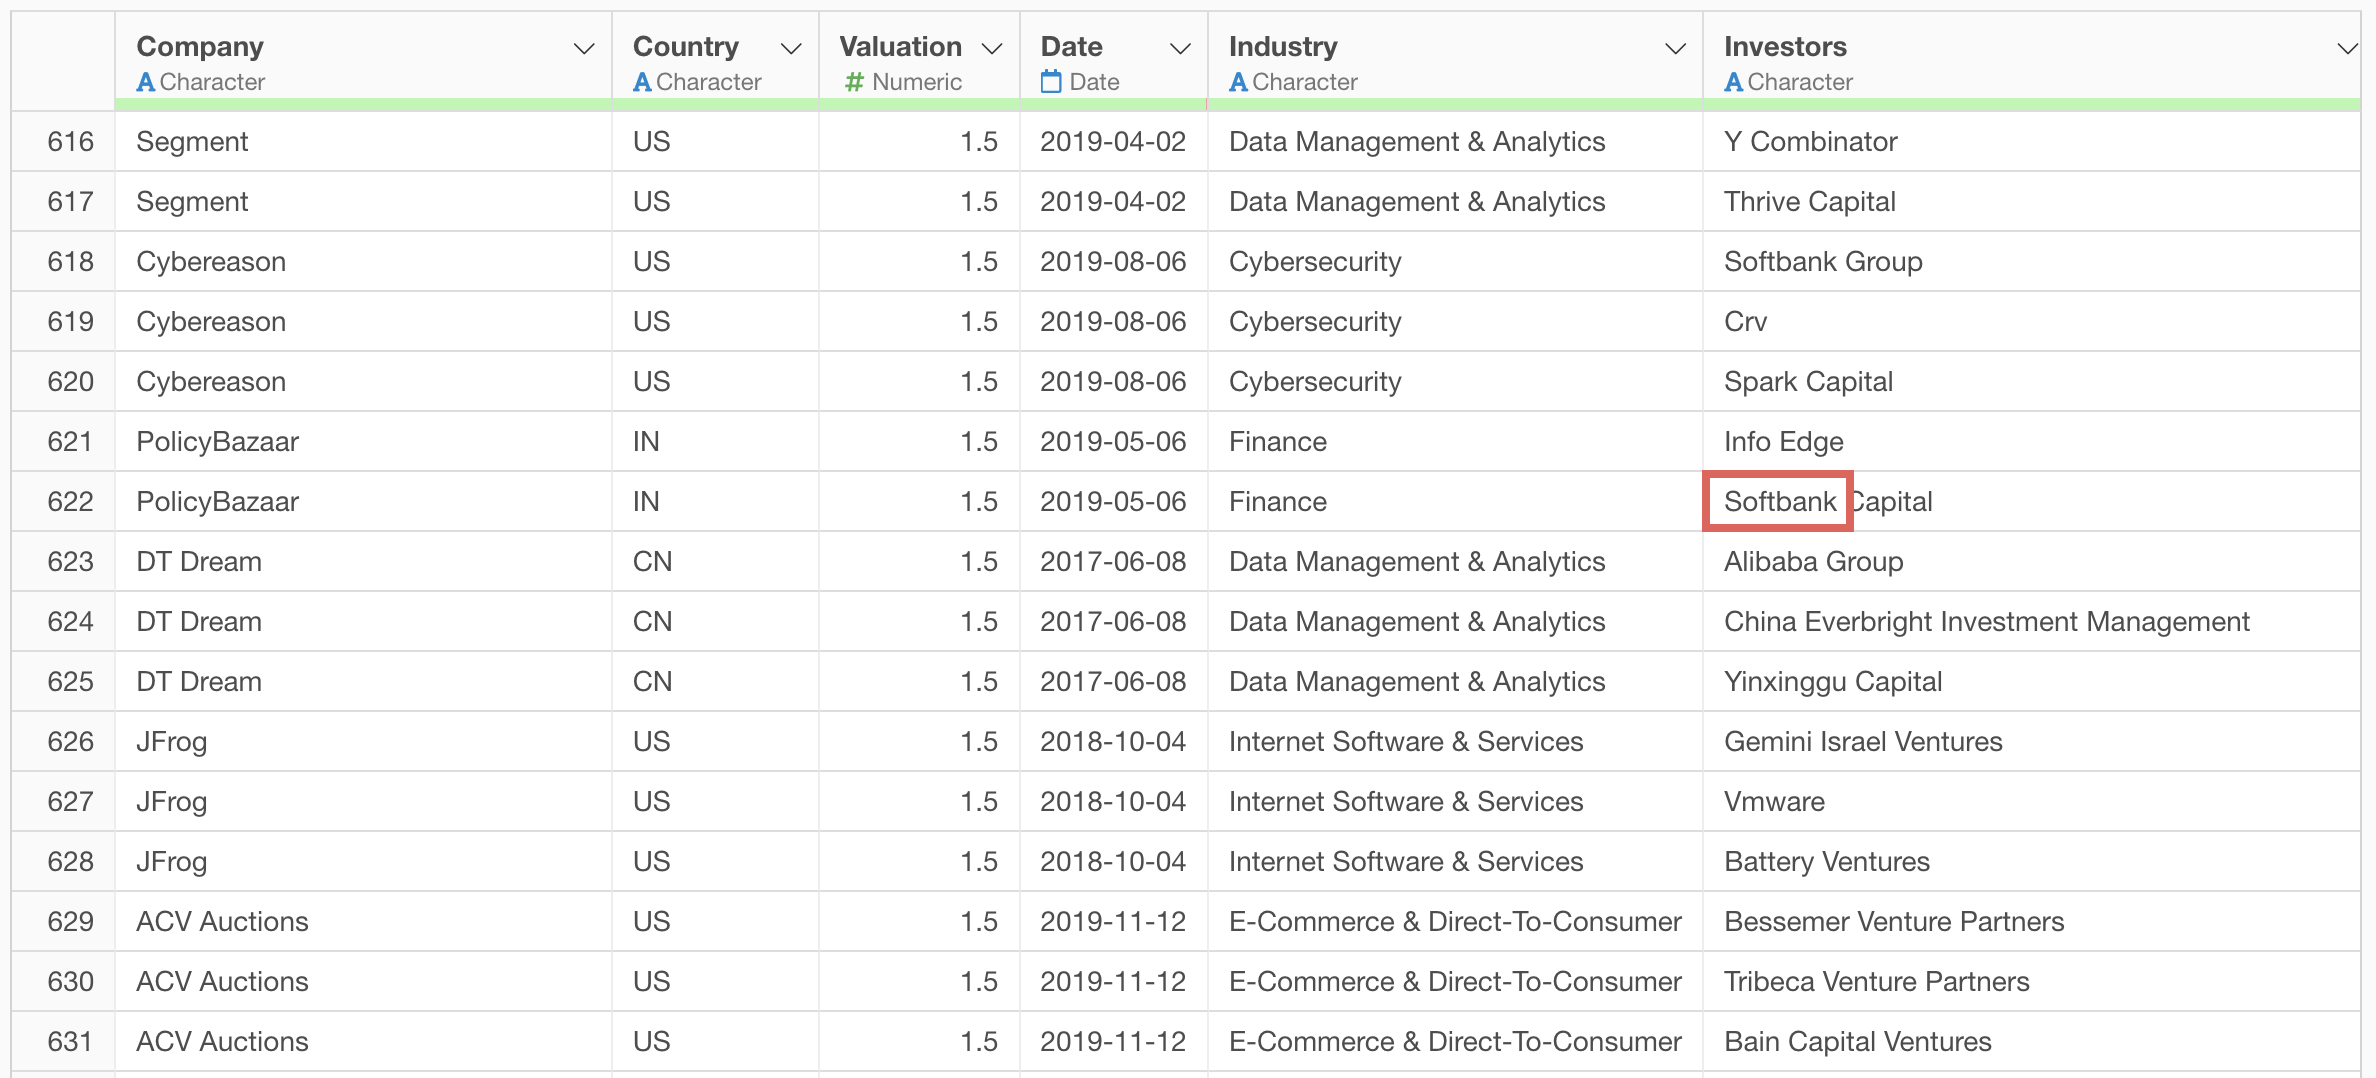
Task: Click Segment company cell in row 617
Action: (363, 201)
